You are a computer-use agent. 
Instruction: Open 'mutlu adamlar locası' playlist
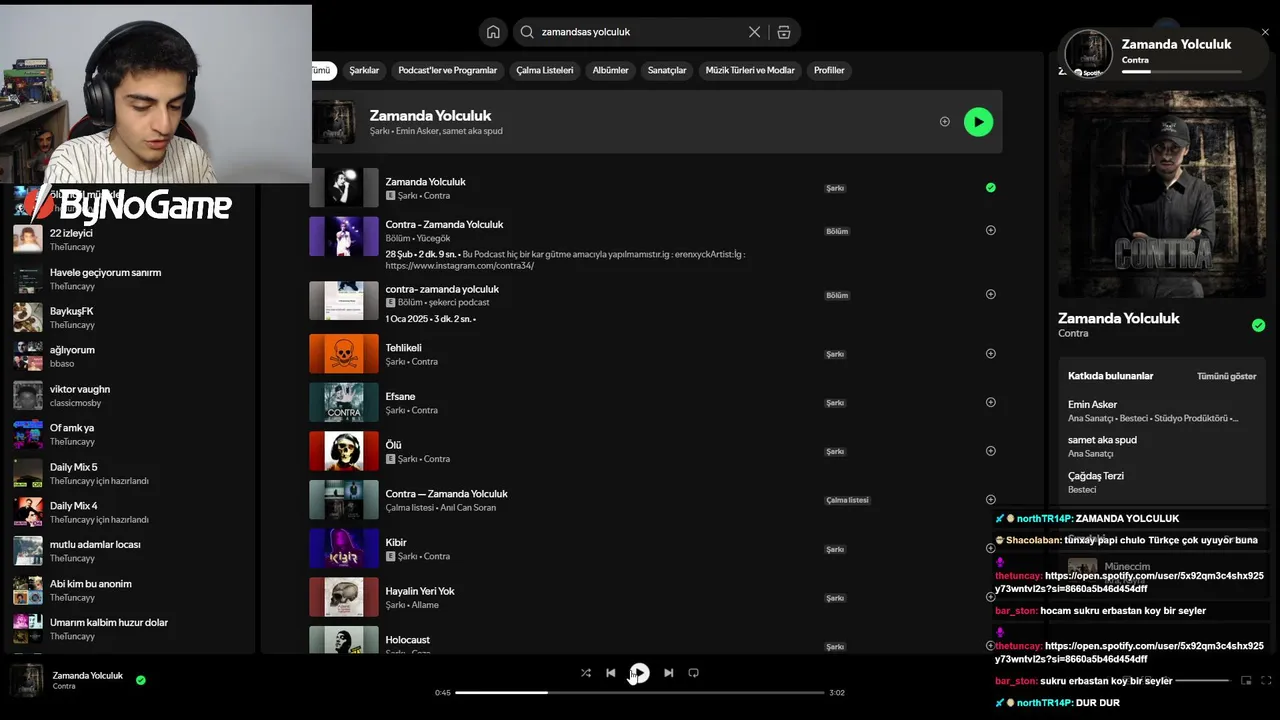(128, 551)
